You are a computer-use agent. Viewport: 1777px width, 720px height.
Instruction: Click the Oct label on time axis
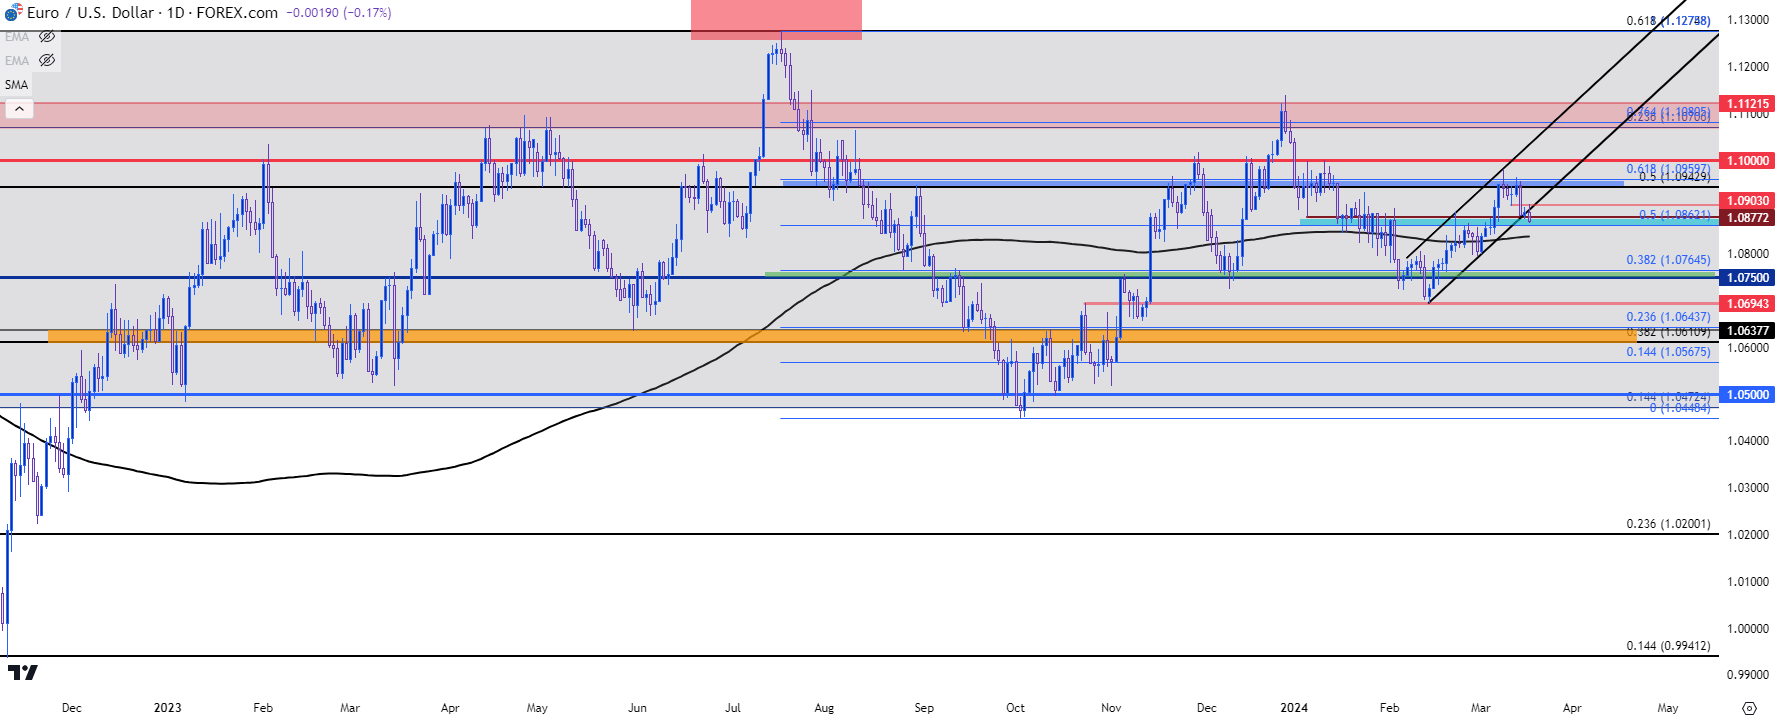(x=1015, y=708)
